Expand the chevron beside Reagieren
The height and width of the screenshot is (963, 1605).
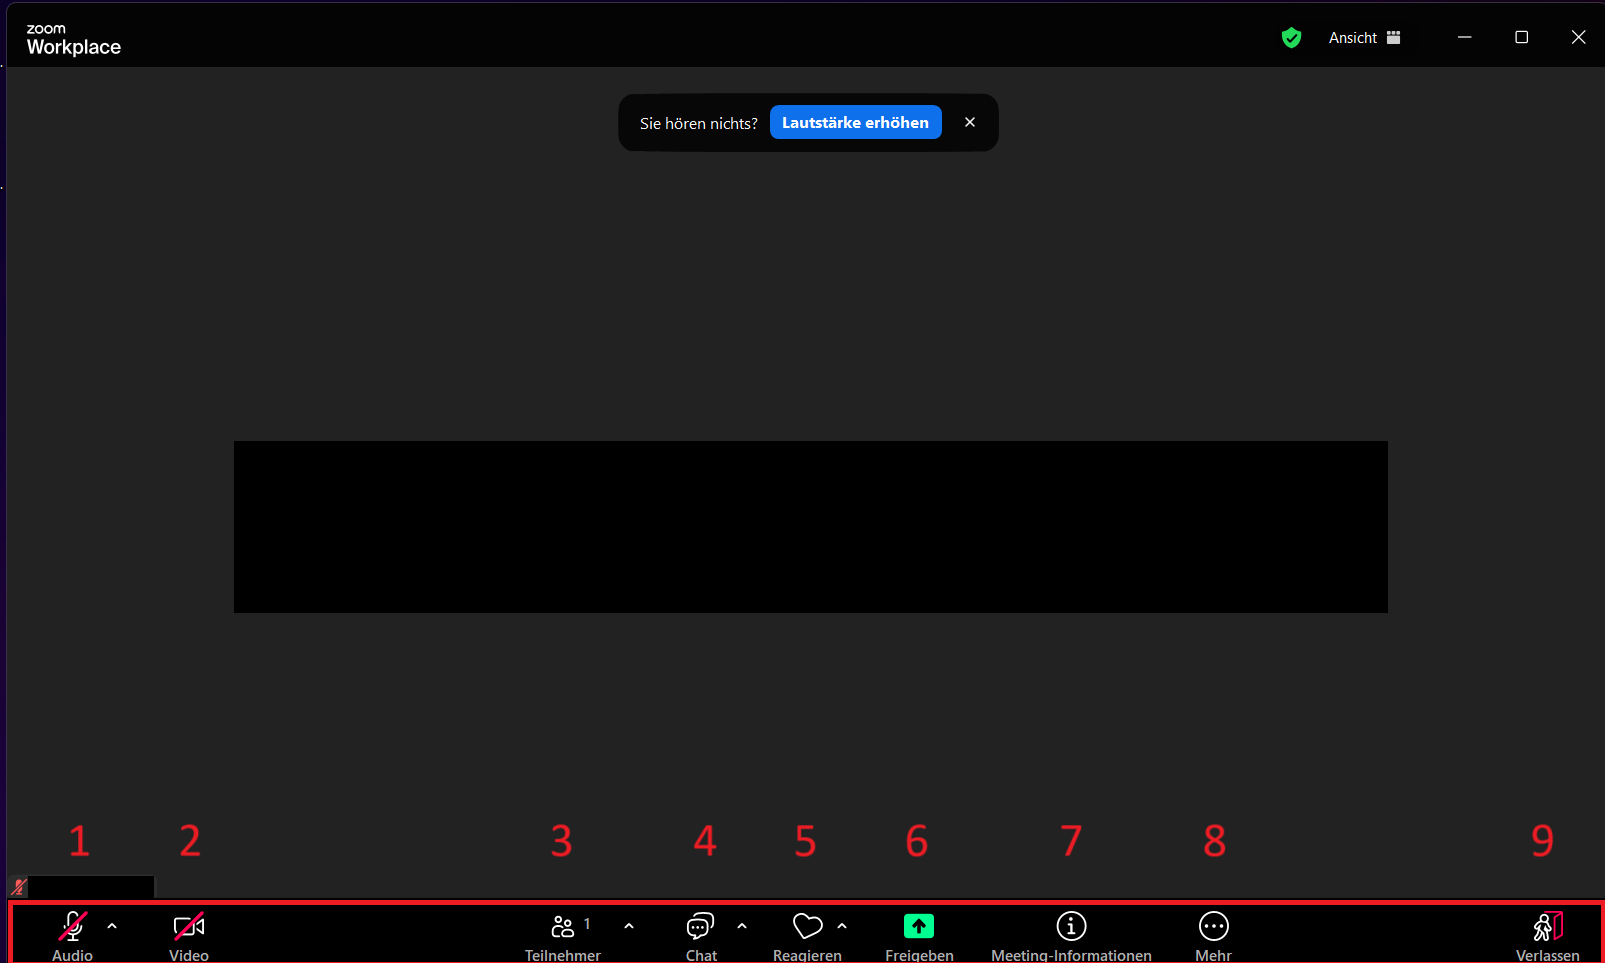coord(842,926)
